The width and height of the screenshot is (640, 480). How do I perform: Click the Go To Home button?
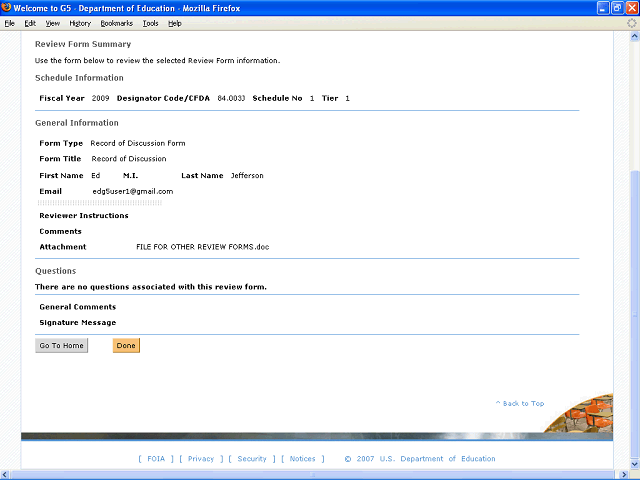(x=62, y=345)
